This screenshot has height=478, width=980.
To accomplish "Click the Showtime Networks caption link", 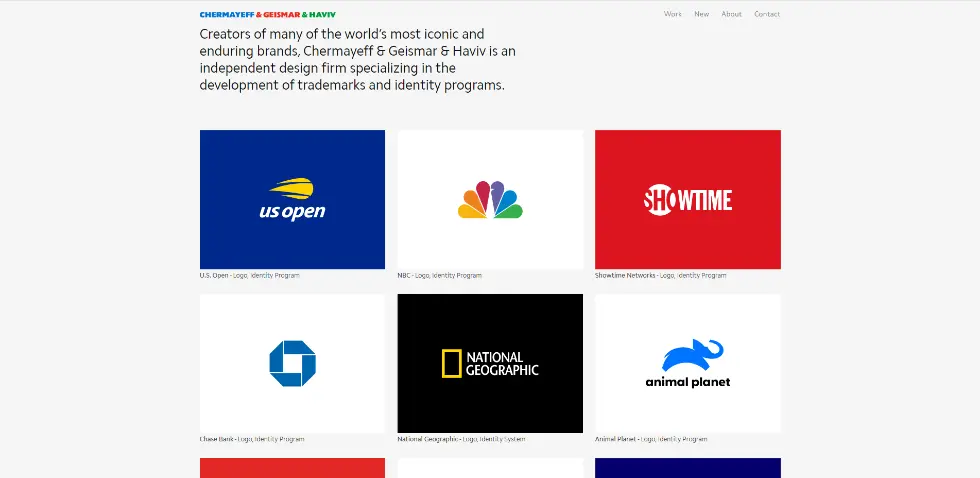I will click(661, 276).
